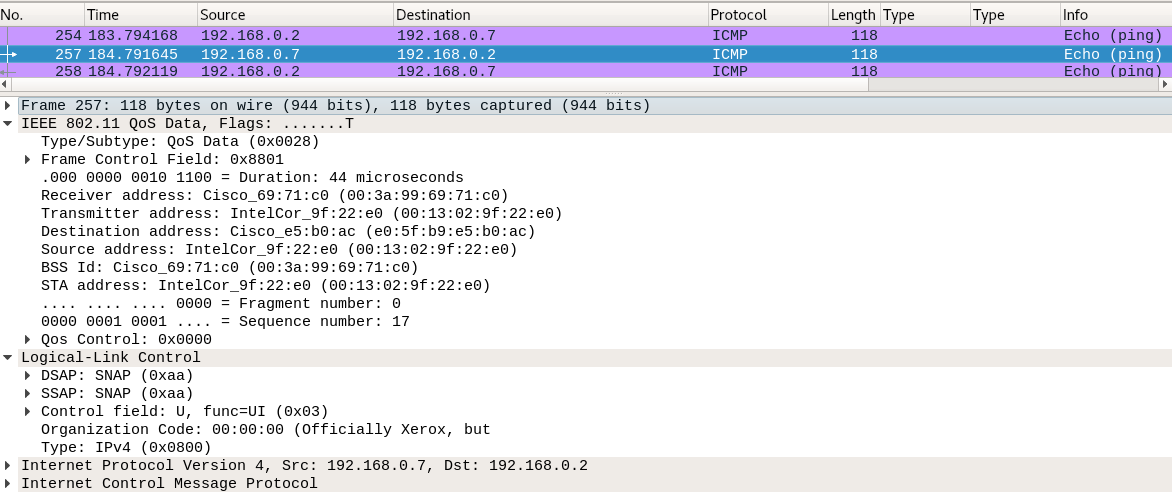Click the Protocol column header
Image resolution: width=1172 pixels, height=492 pixels.
coord(768,15)
